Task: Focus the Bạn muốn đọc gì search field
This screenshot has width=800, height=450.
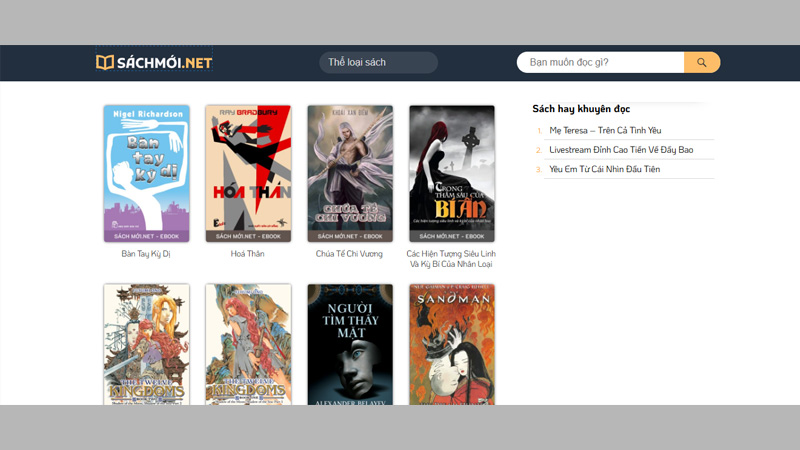Action: (601, 62)
